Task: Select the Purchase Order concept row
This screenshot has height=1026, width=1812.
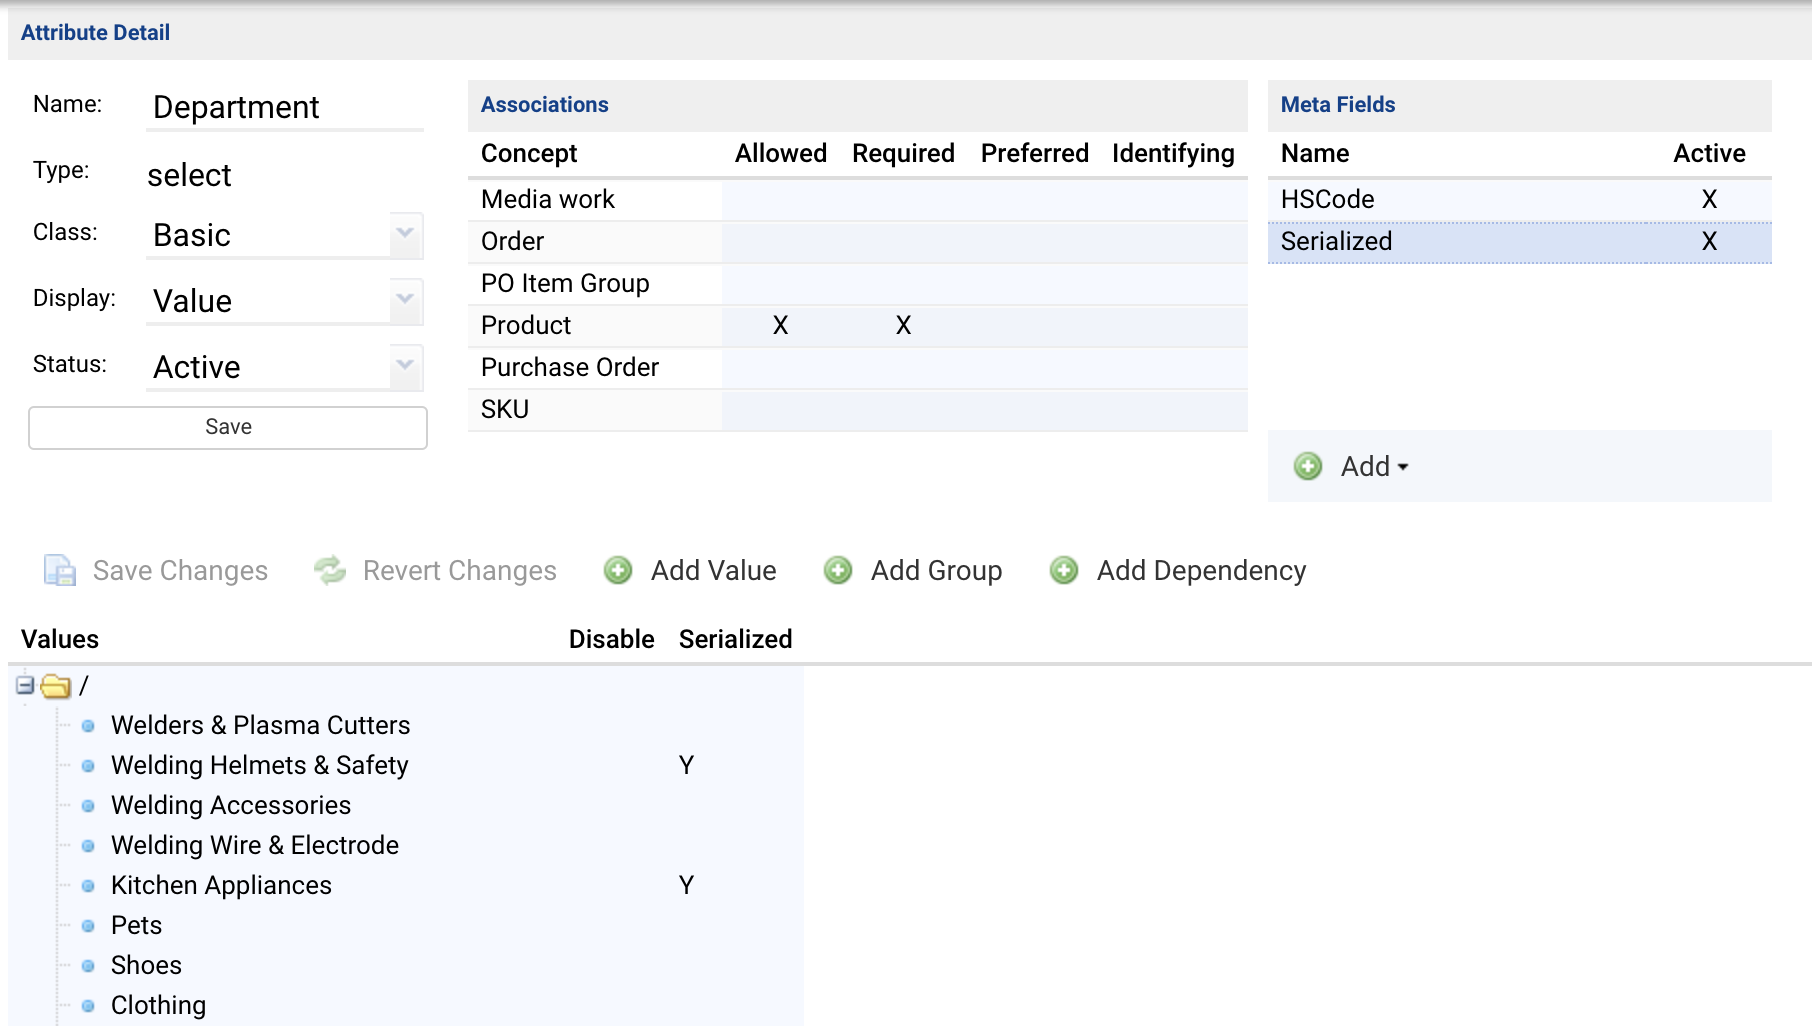Action: pyautogui.click(x=857, y=367)
